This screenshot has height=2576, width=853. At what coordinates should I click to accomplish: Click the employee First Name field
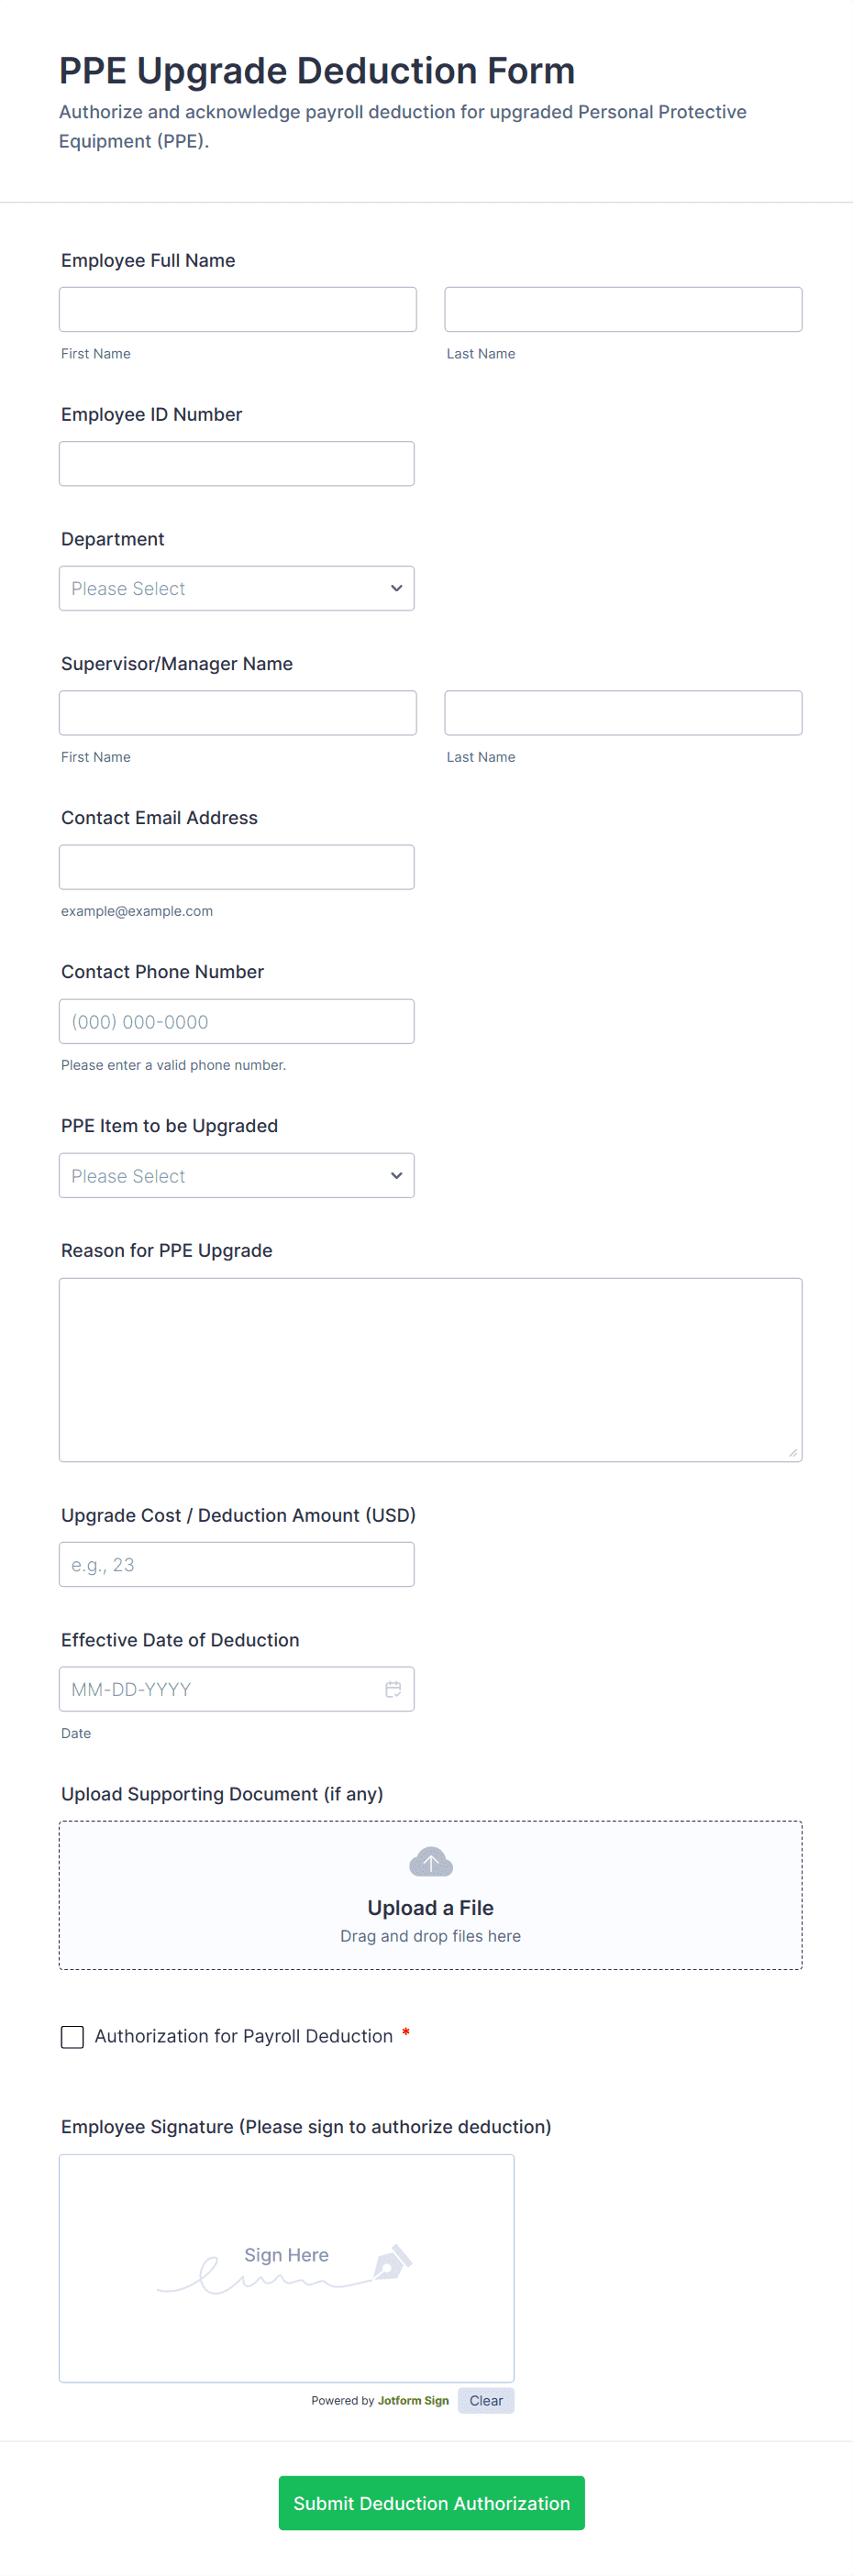click(237, 308)
